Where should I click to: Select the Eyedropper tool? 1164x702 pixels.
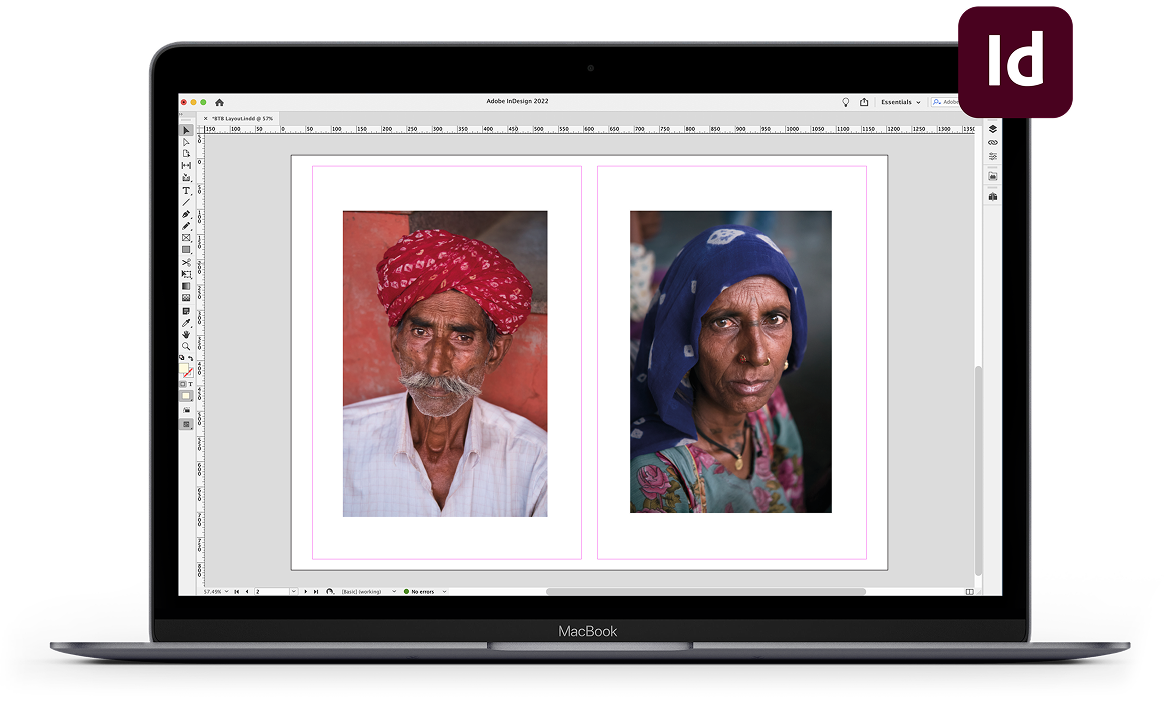186,323
